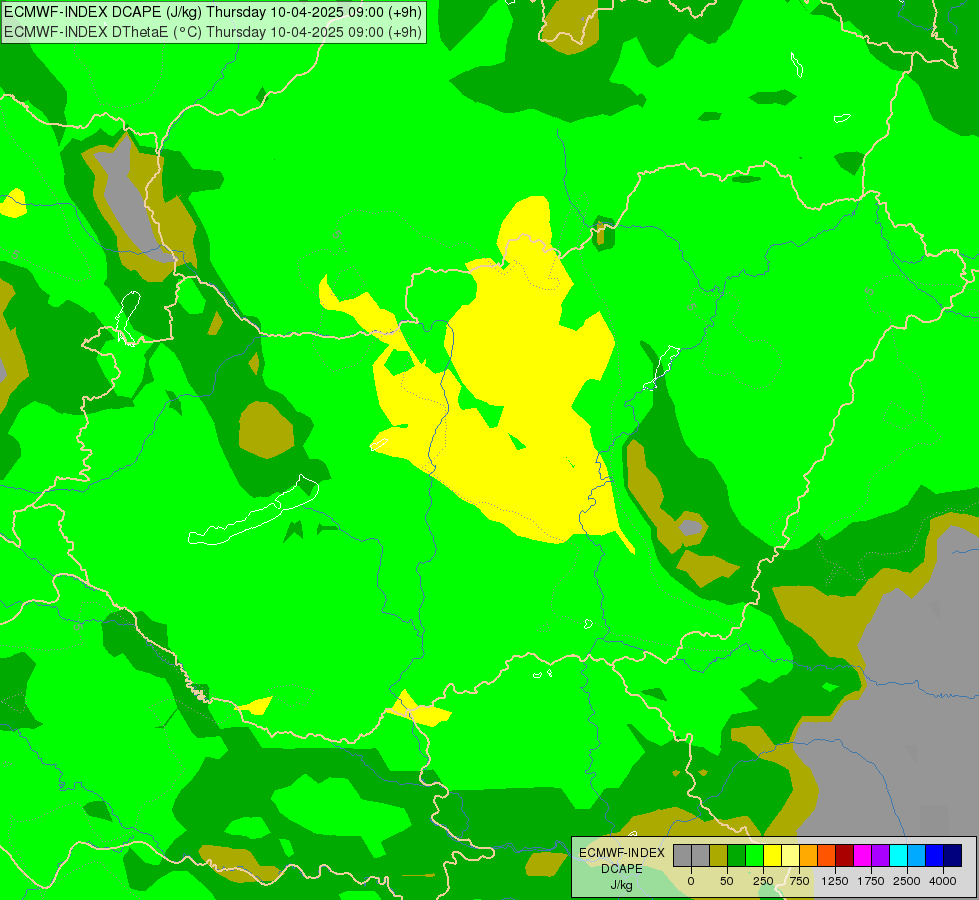Click the olive swatch in the DCAPE legend

(x=718, y=856)
